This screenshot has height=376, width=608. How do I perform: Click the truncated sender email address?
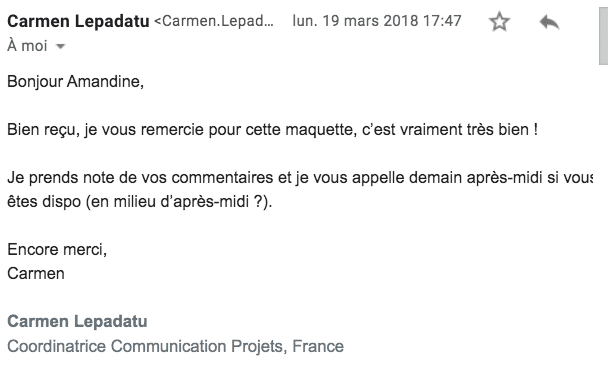click(x=214, y=21)
